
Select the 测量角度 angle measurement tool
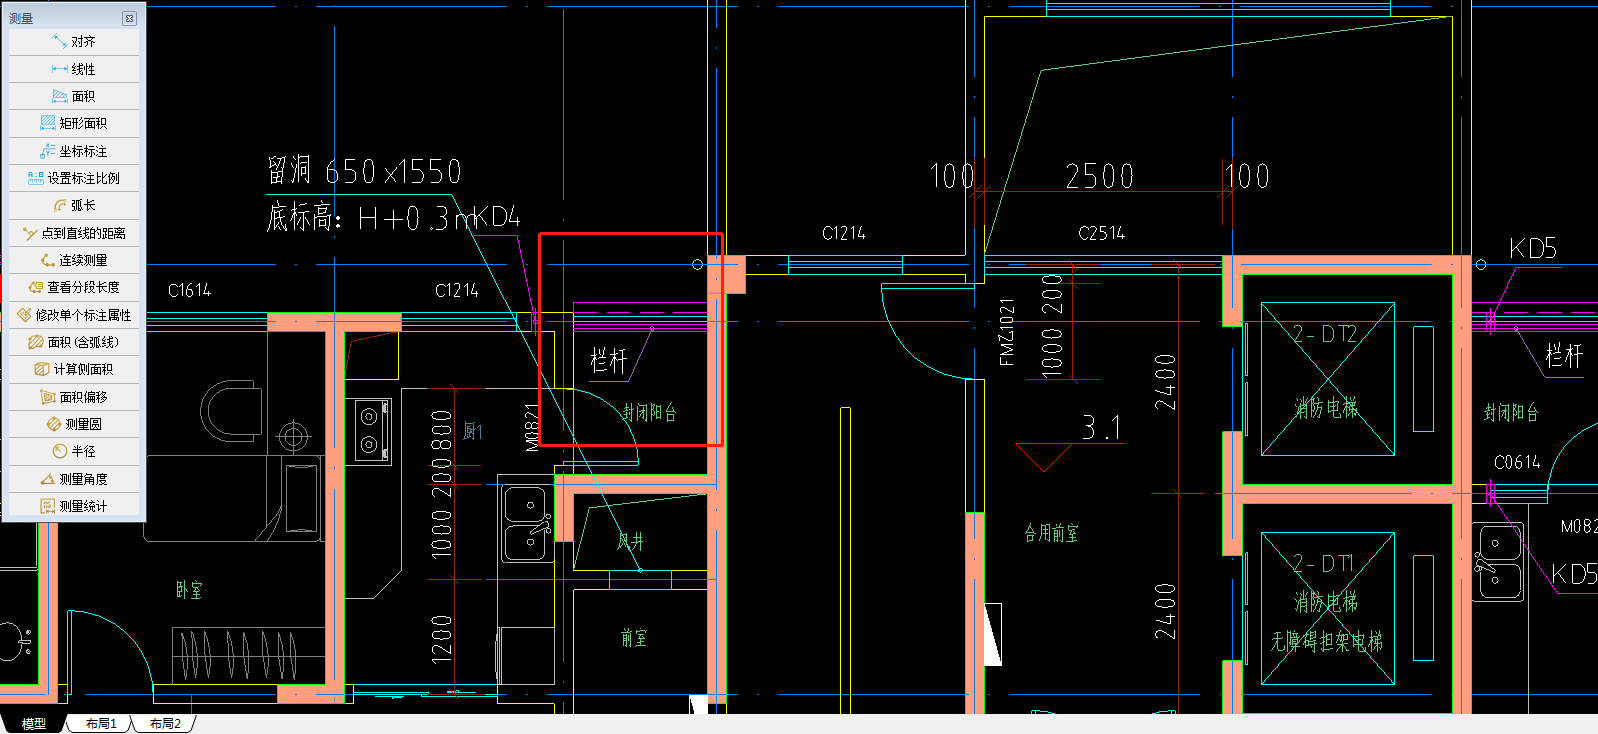(x=74, y=479)
